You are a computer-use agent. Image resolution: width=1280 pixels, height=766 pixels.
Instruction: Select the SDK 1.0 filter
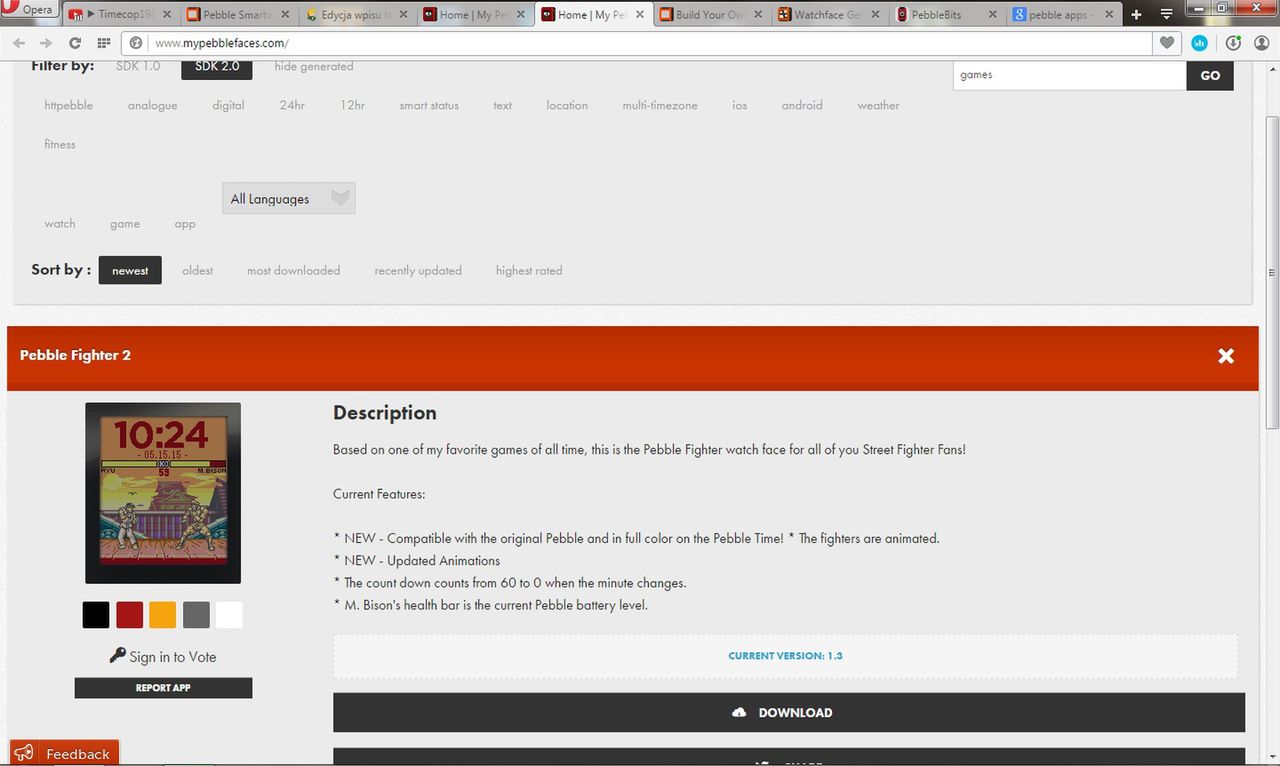point(138,66)
